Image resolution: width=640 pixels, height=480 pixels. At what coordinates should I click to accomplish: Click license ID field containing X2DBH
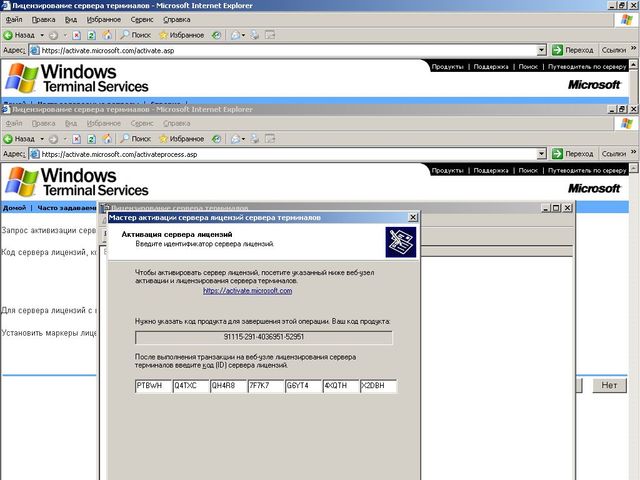pos(378,386)
